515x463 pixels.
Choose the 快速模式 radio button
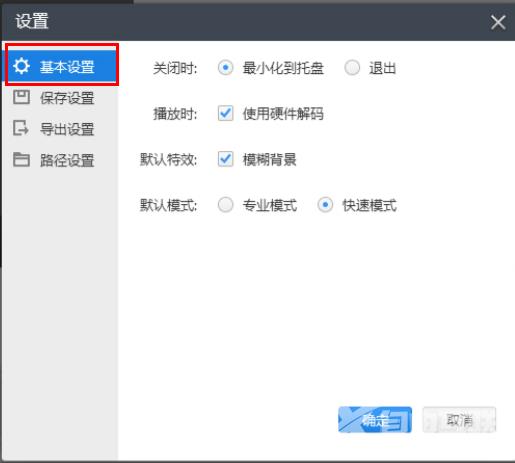point(325,205)
